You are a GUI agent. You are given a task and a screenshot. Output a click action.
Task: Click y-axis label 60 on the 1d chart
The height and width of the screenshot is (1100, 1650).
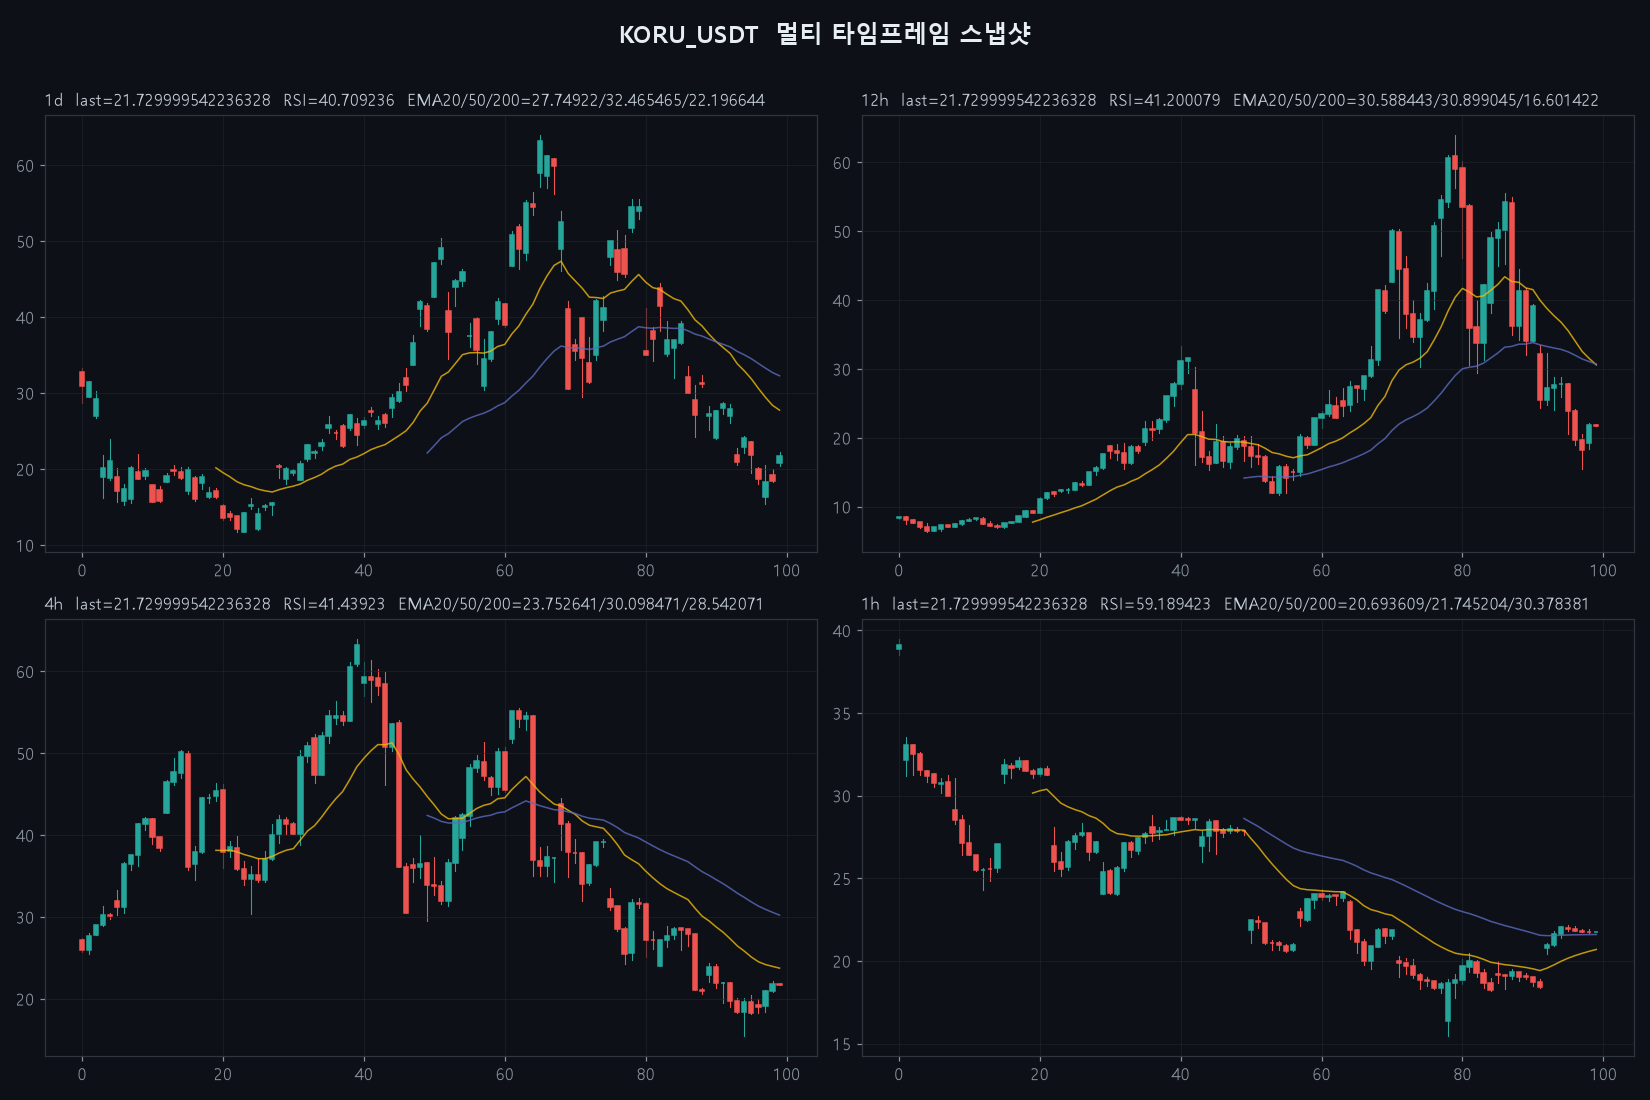pyautogui.click(x=25, y=166)
